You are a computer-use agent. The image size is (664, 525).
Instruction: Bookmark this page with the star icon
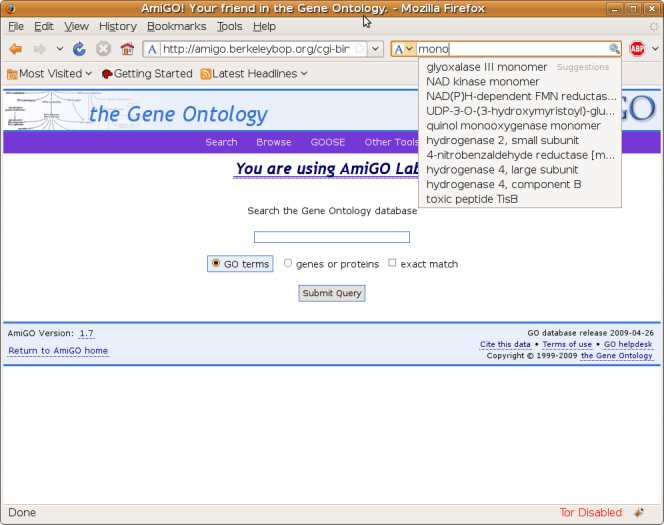[359, 49]
